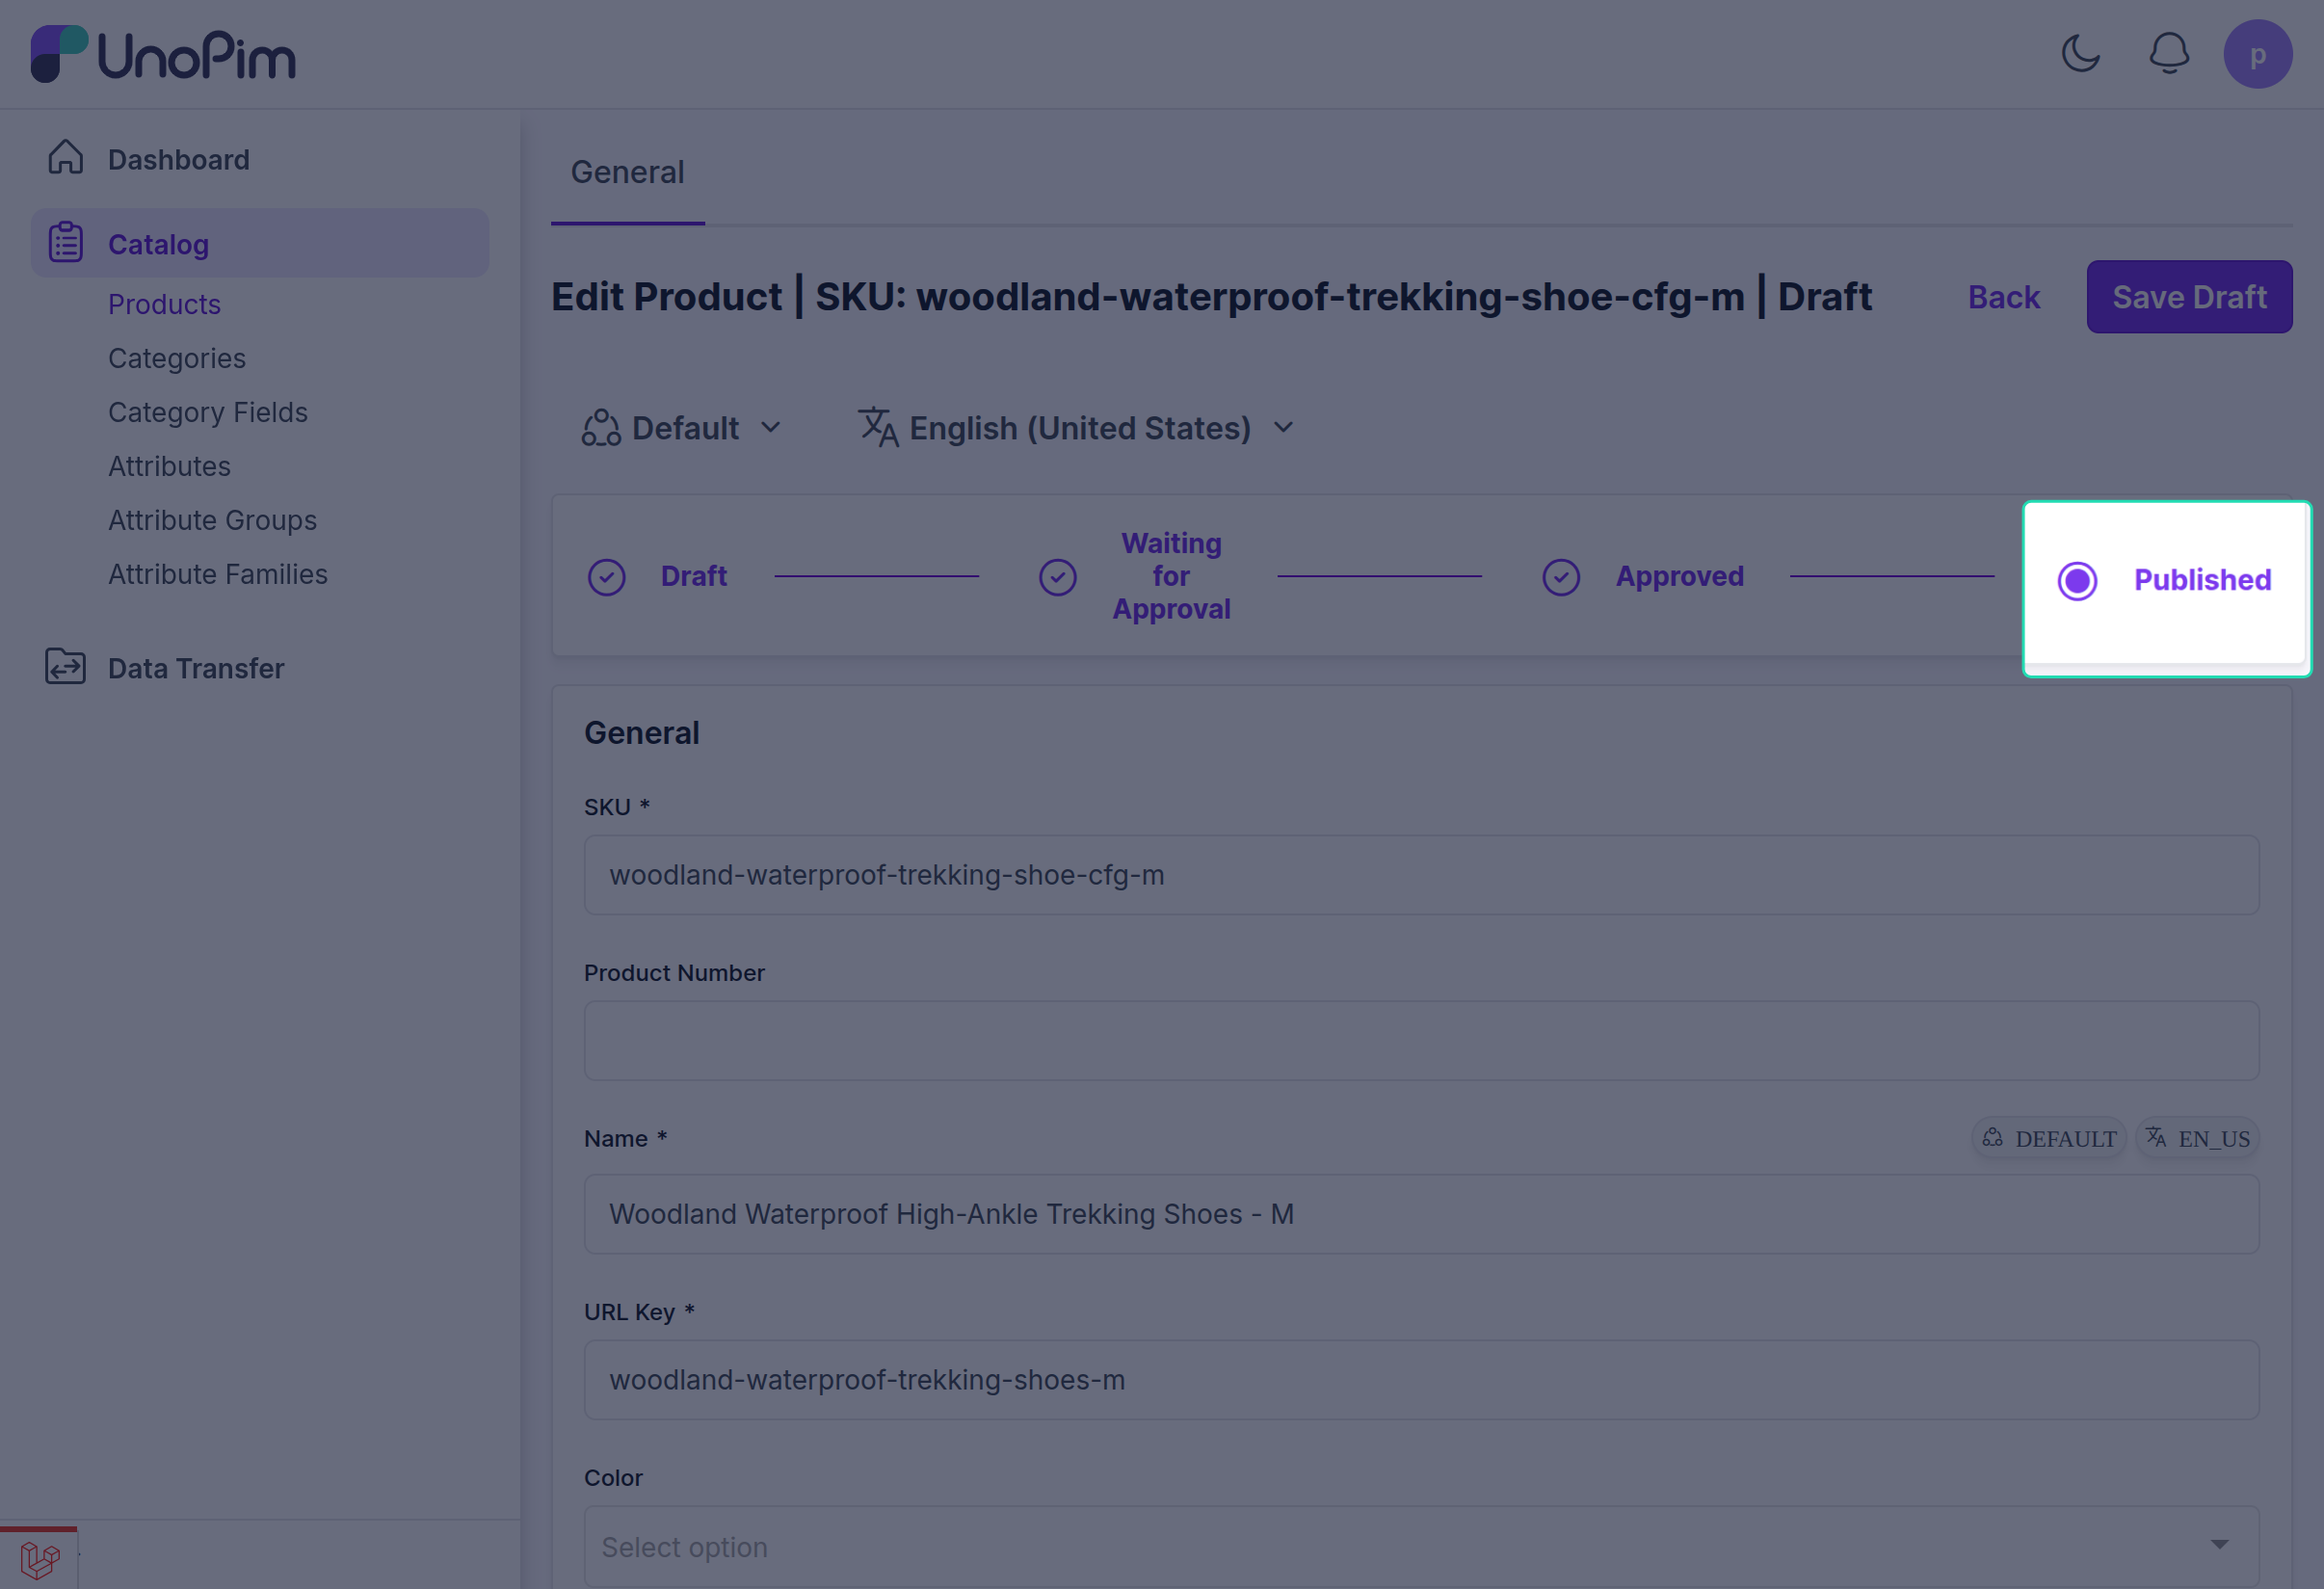2324x1589 pixels.
Task: Click the Save Draft button
Action: click(2189, 297)
